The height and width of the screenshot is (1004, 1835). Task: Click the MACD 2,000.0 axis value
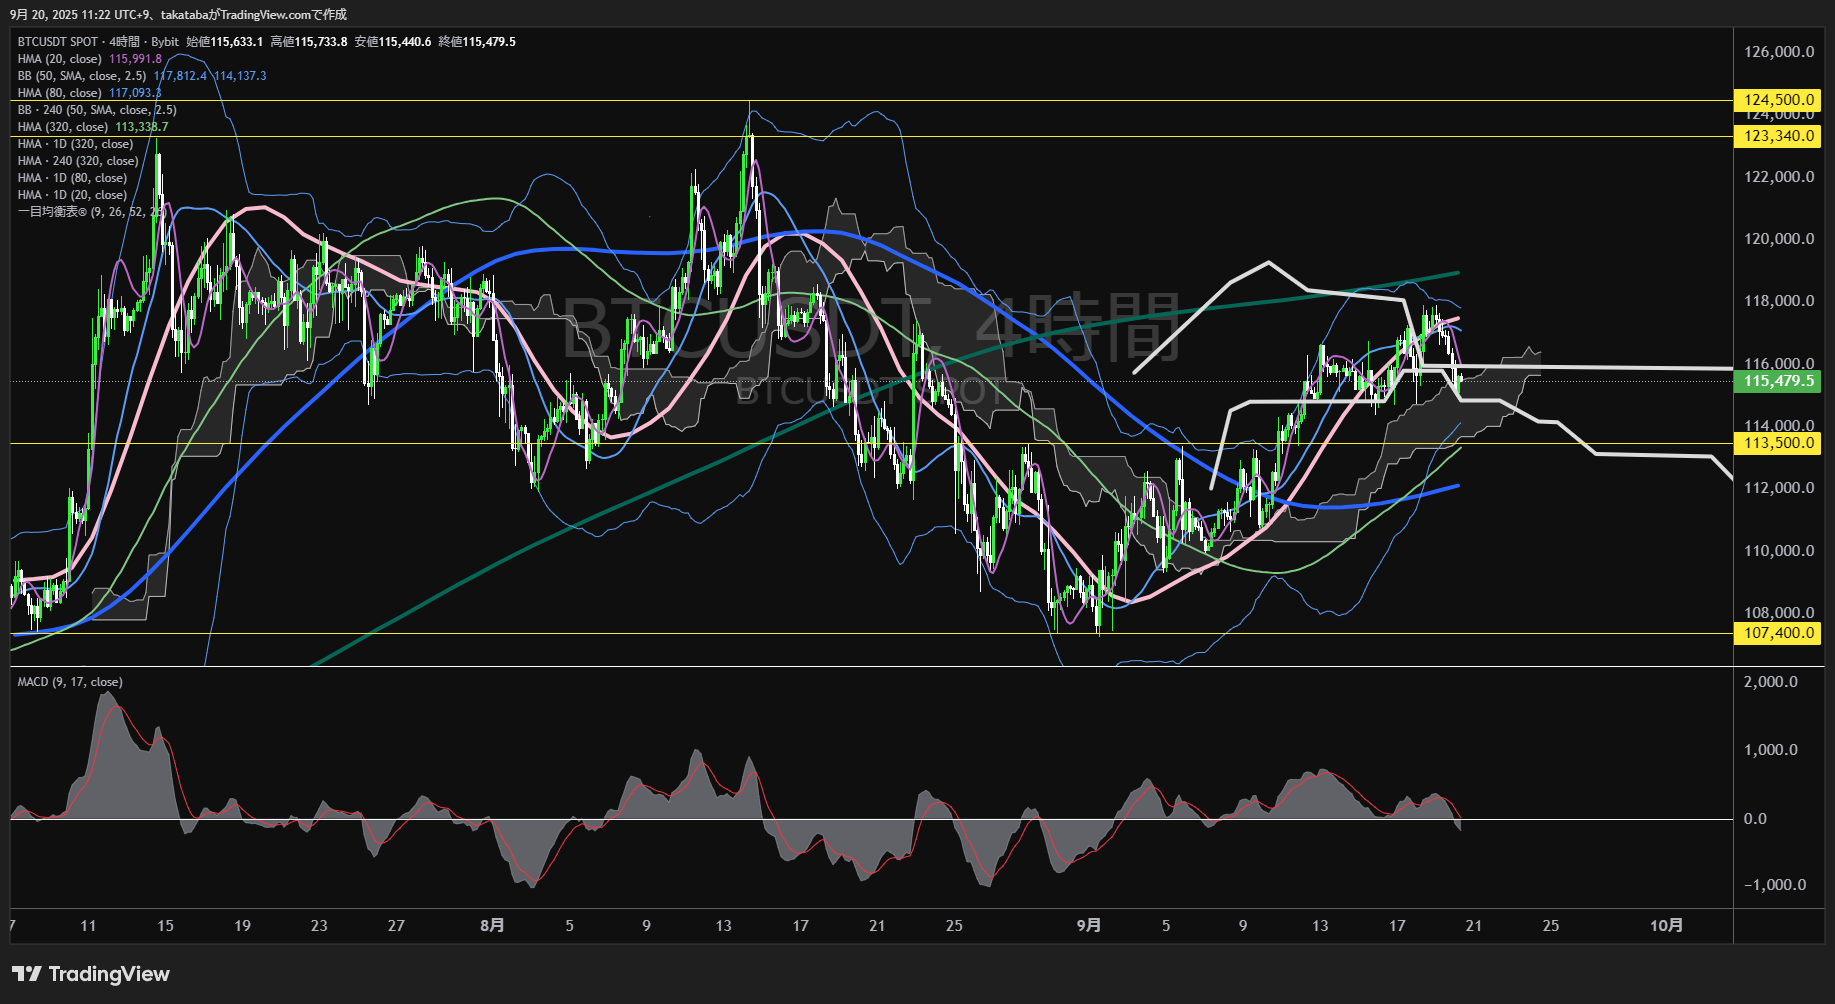1771,682
